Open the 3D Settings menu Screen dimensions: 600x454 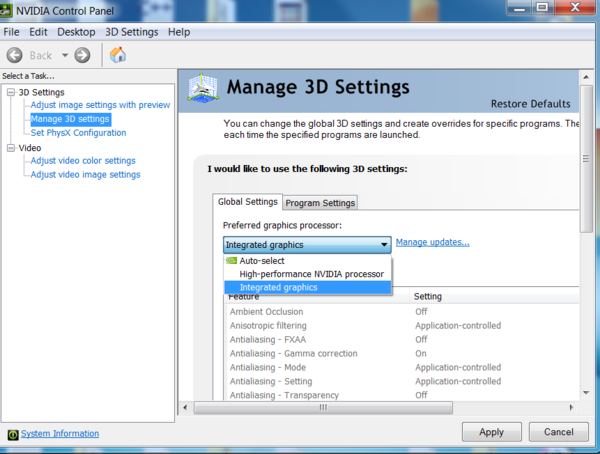point(132,32)
